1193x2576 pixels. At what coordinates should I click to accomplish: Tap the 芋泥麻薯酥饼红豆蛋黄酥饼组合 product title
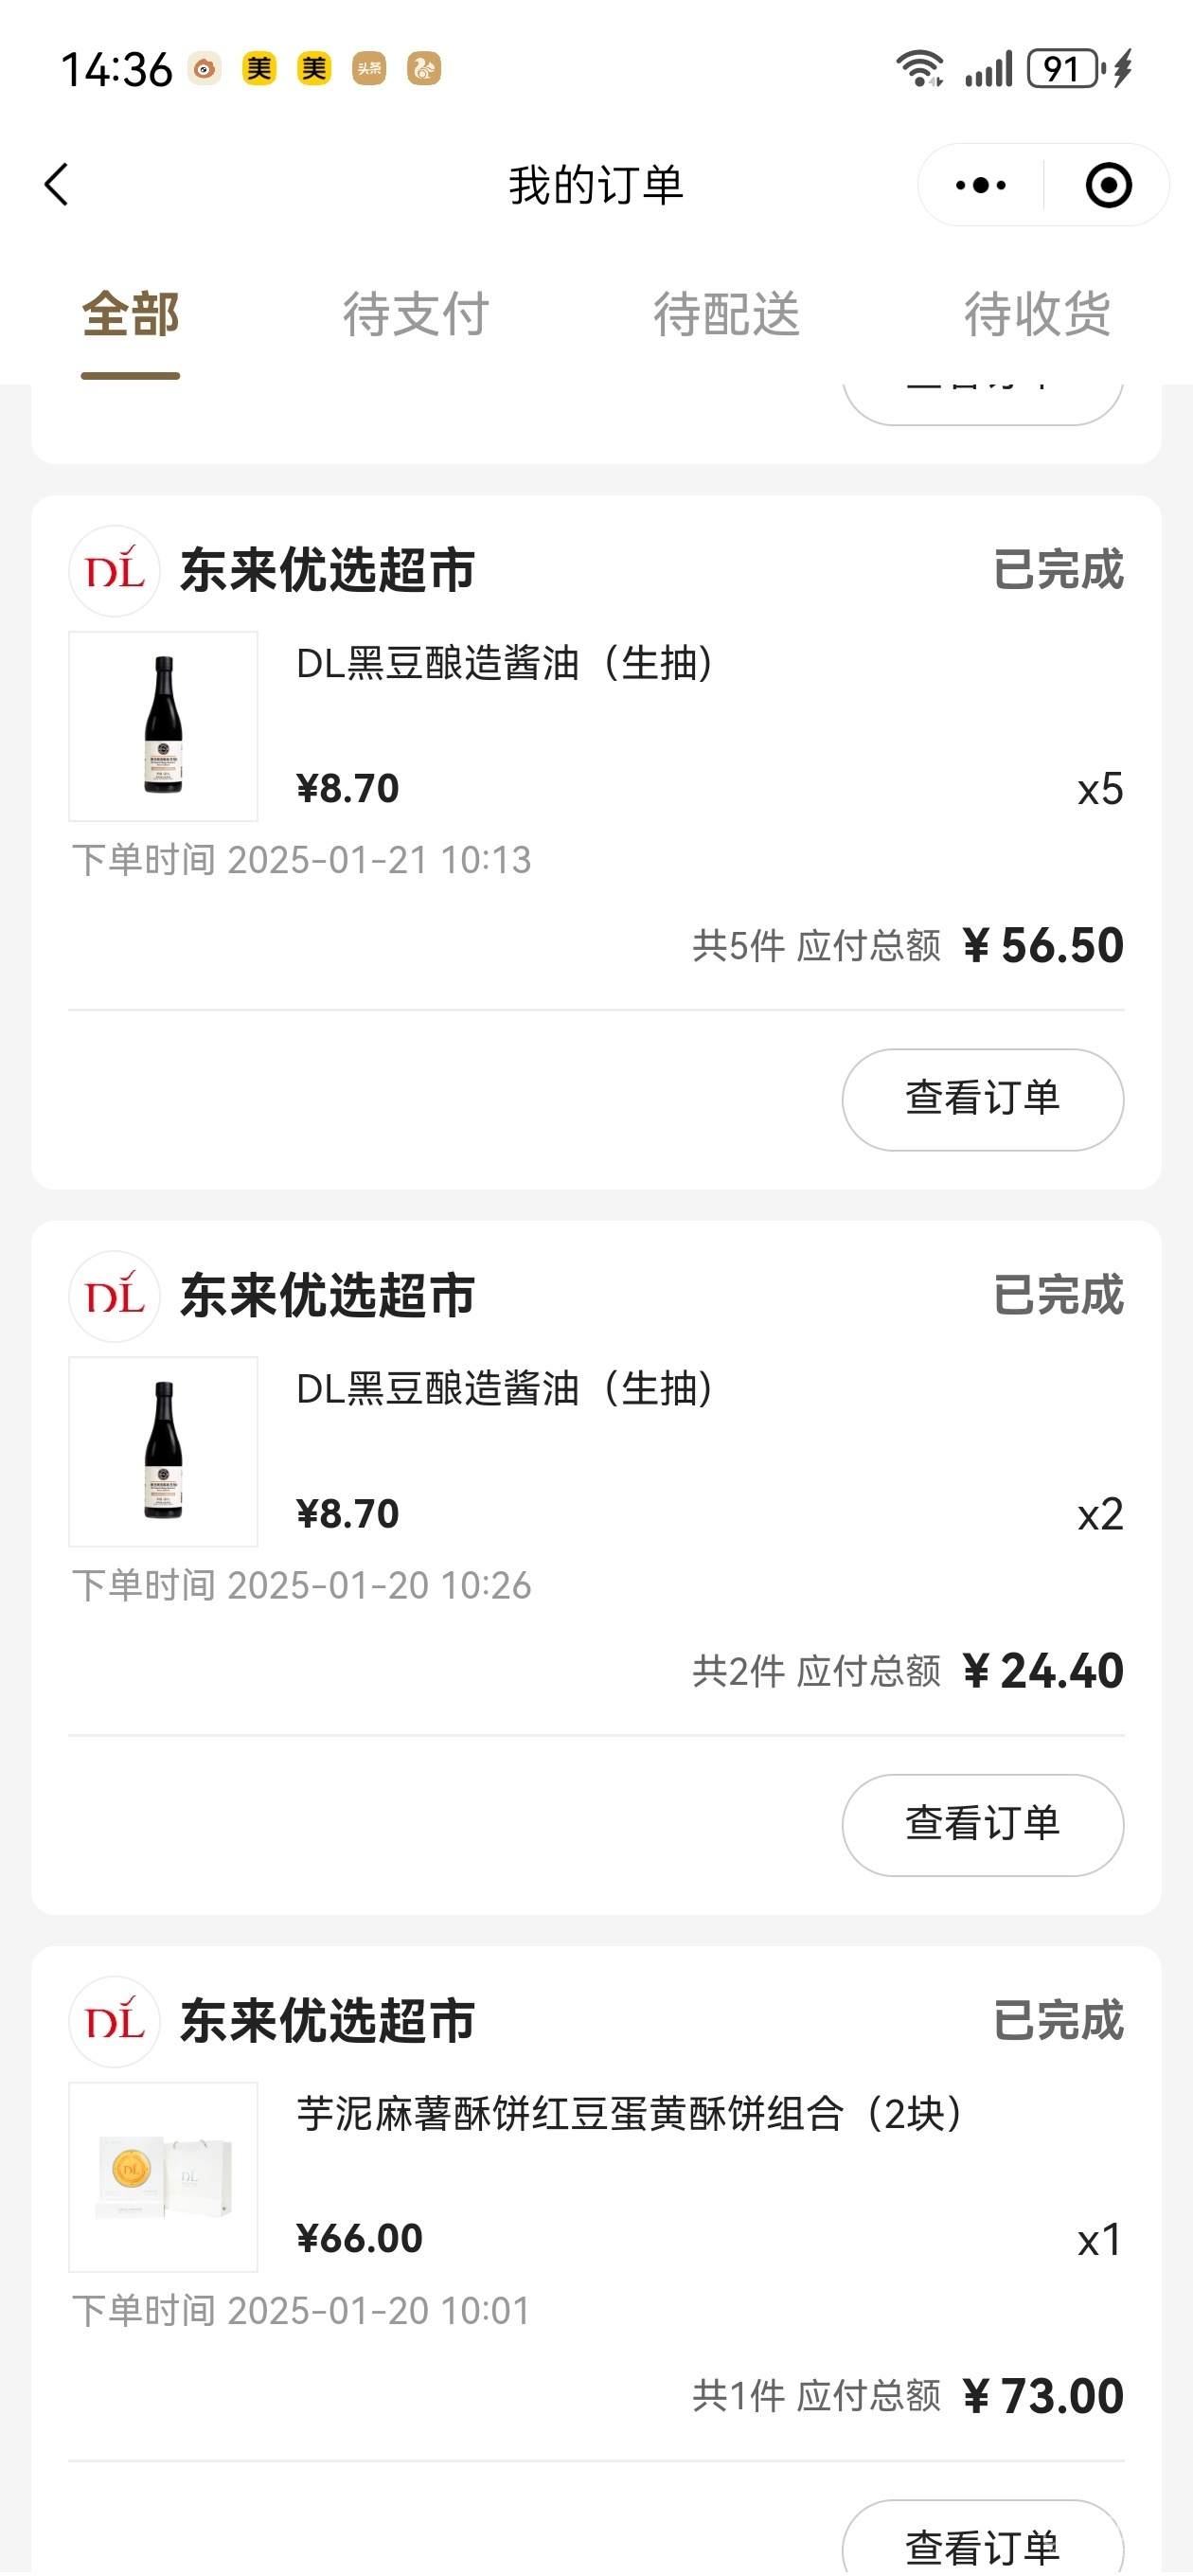[630, 2114]
